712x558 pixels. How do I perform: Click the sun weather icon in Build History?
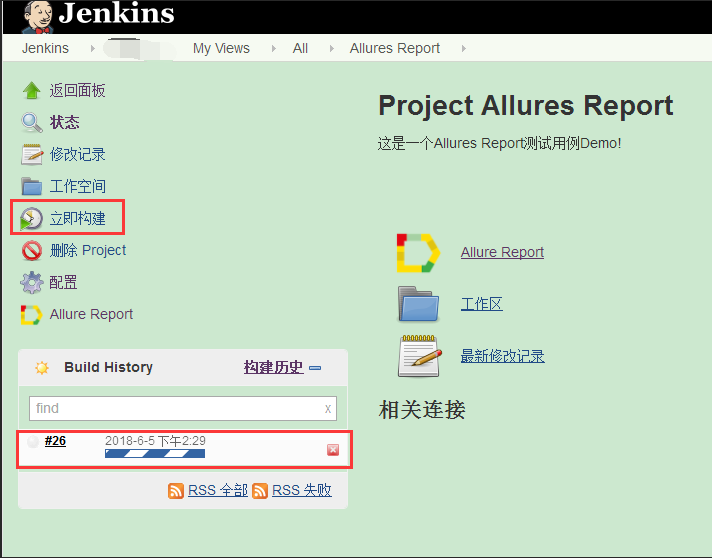[42, 367]
